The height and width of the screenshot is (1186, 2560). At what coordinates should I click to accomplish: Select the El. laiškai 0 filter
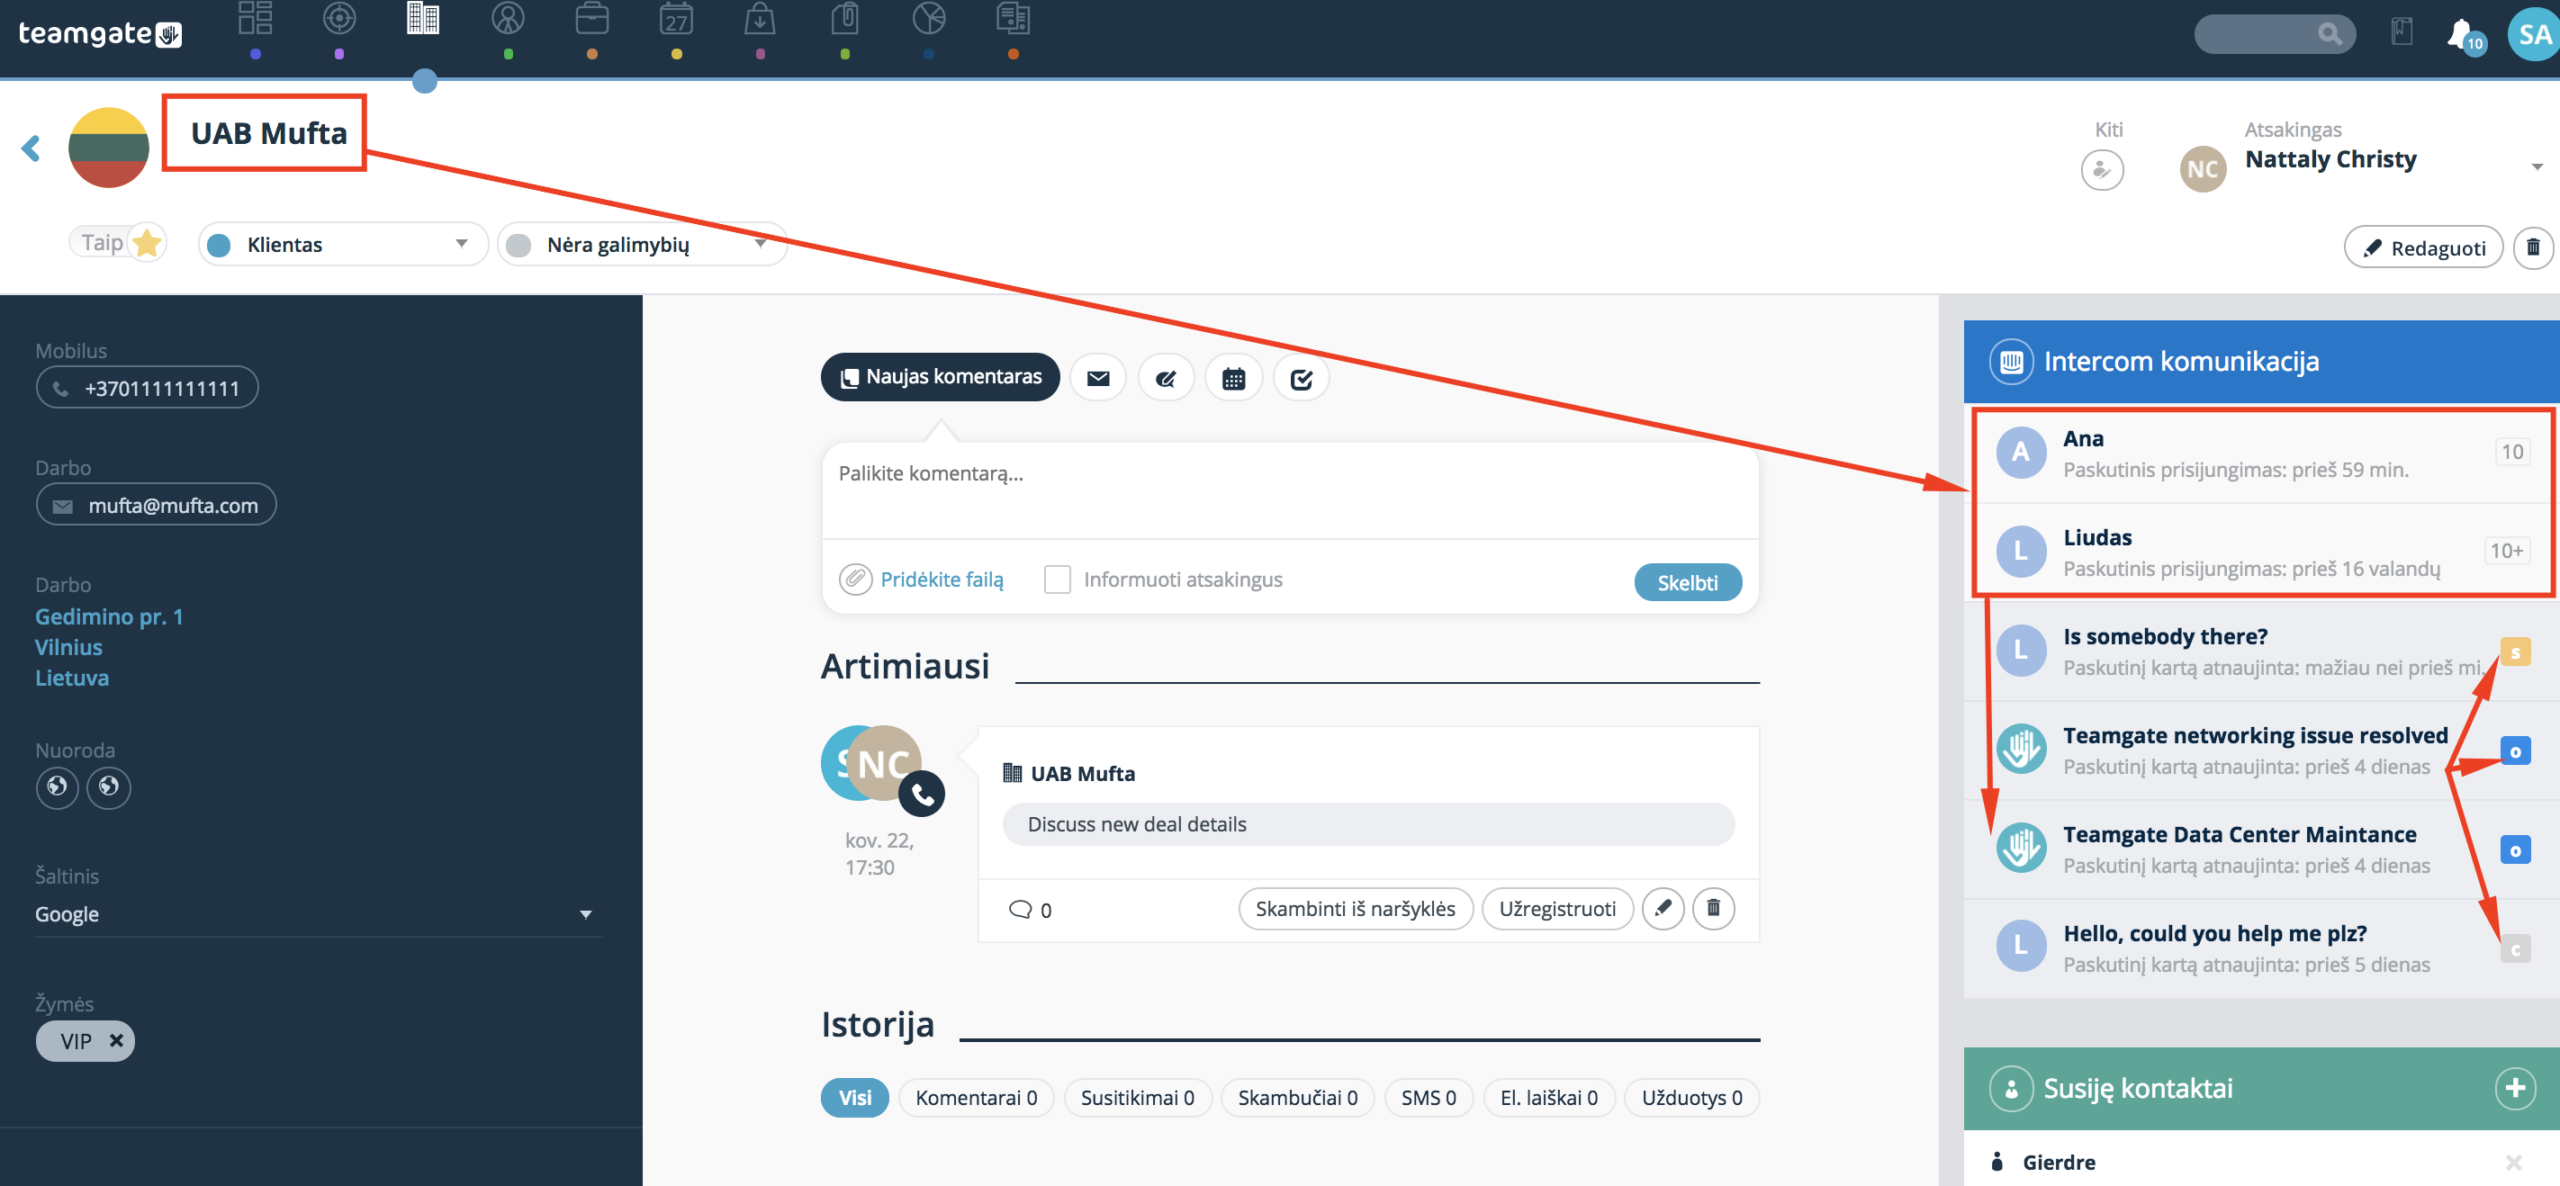click(1549, 1097)
